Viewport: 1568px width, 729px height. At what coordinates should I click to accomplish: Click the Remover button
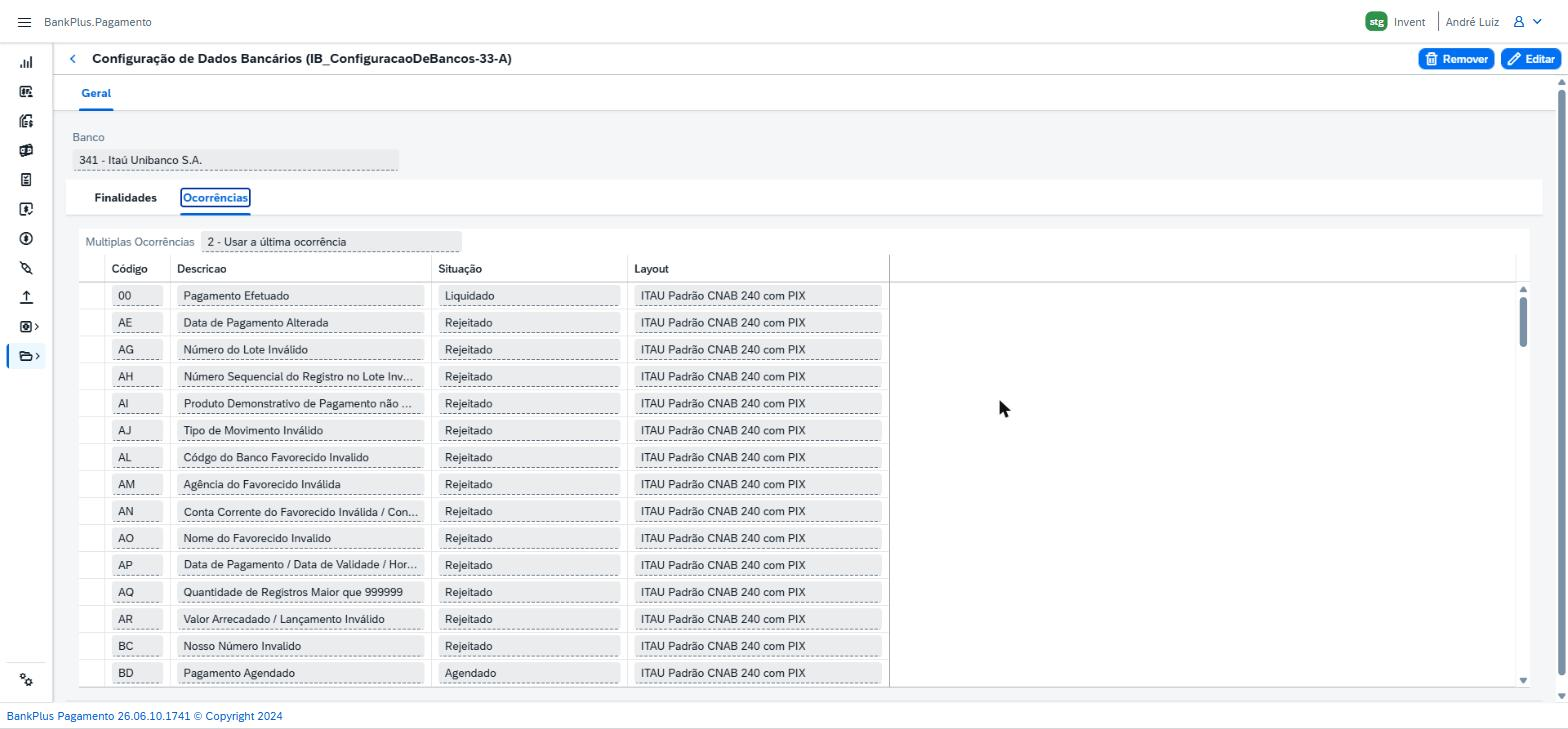point(1456,59)
